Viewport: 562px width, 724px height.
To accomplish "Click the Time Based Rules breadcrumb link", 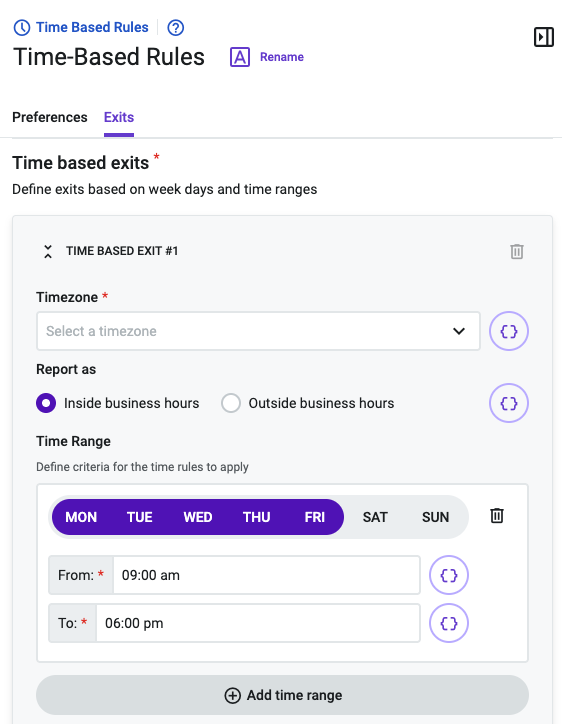I will [x=92, y=27].
